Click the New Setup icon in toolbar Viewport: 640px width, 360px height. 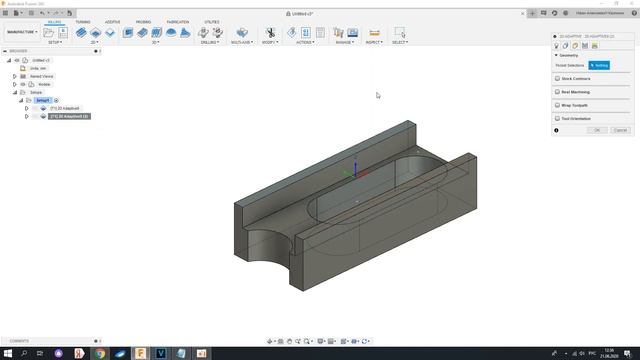click(49, 33)
